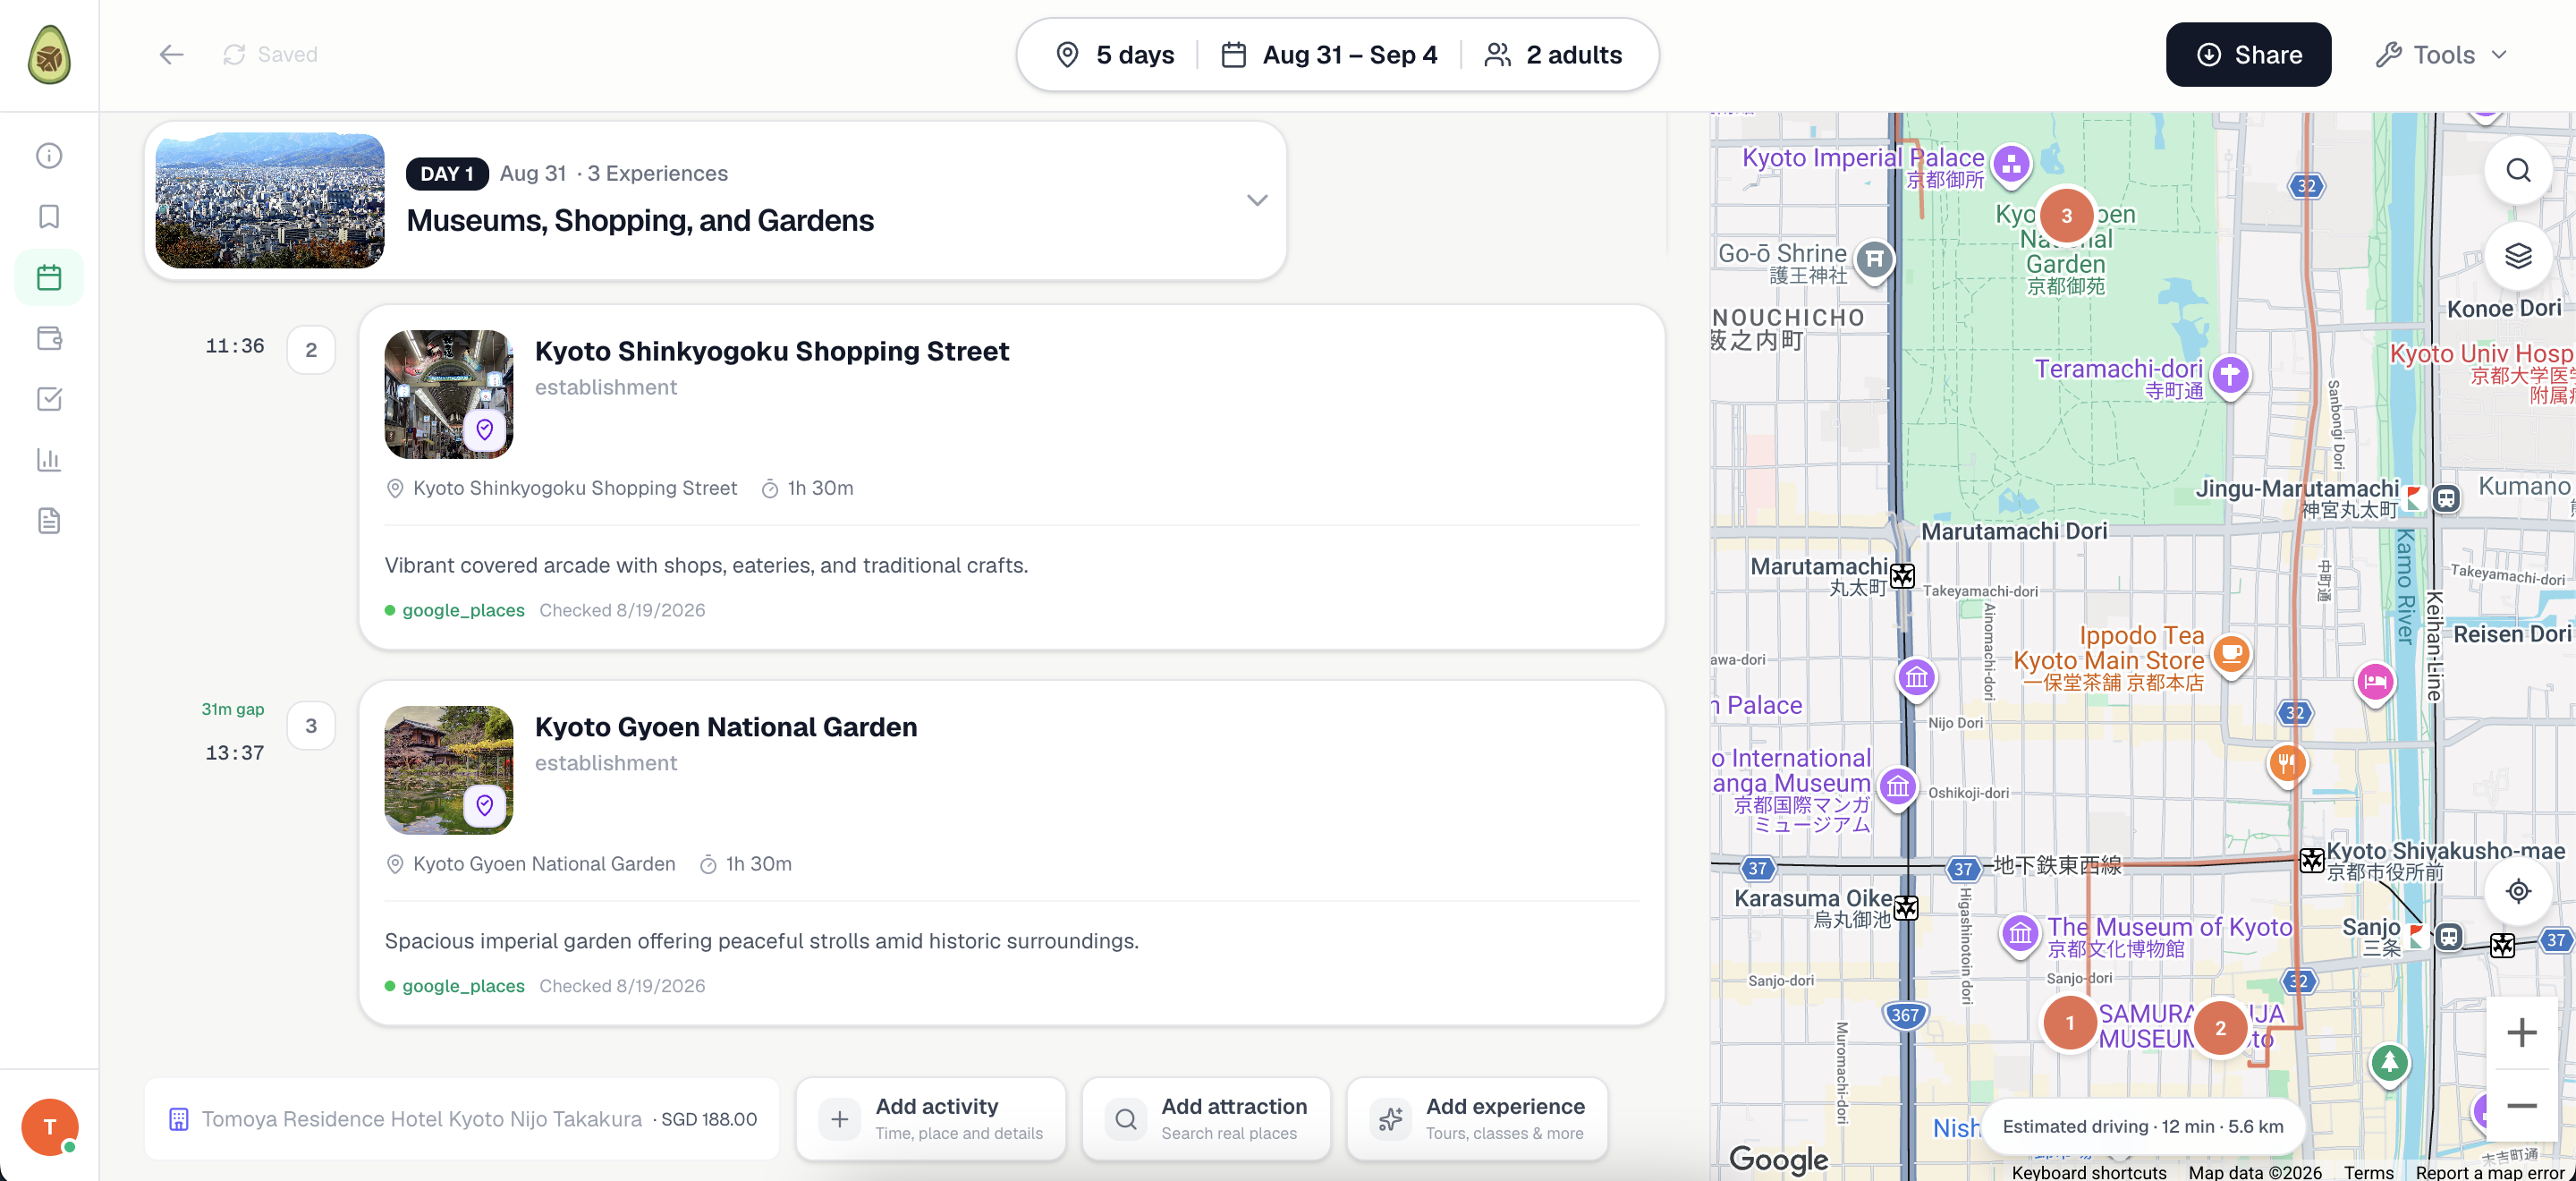Open the 5 days destination selector

1115,55
